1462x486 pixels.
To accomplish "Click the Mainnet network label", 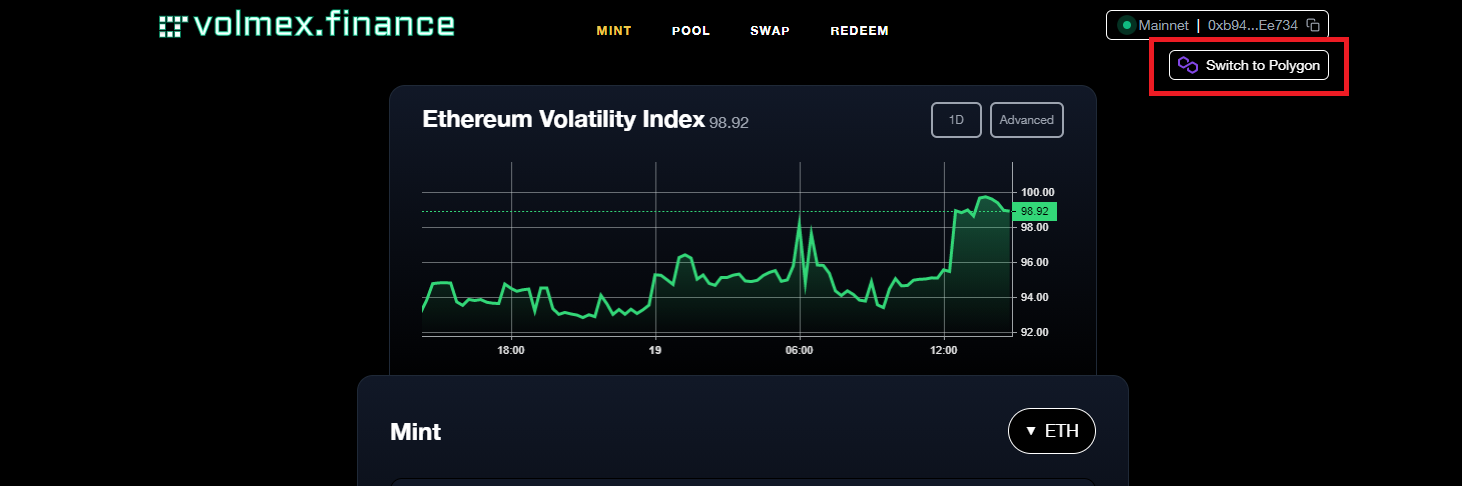I will click(1164, 25).
